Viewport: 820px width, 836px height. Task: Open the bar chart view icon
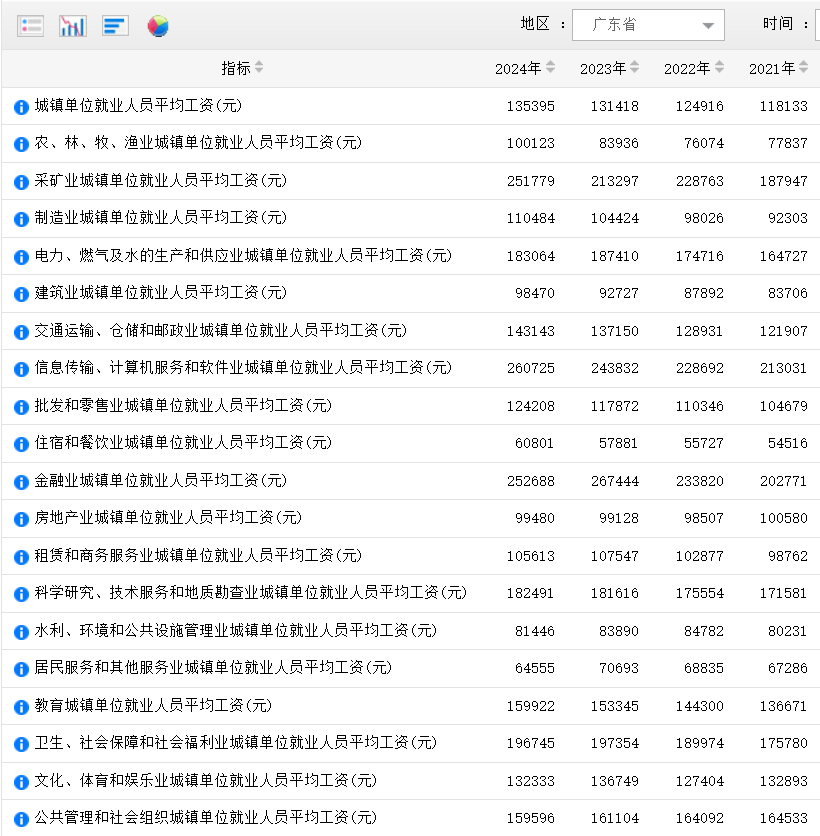point(73,26)
